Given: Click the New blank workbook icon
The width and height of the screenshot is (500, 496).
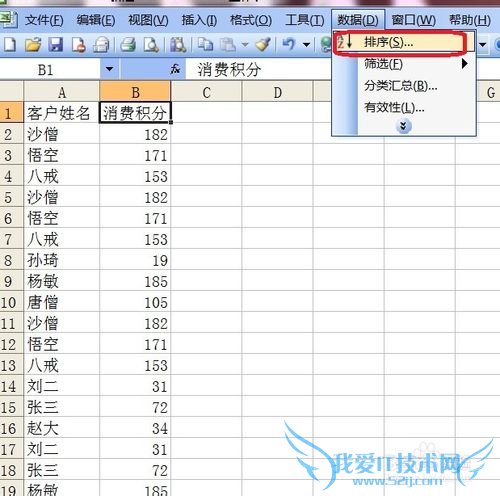Looking at the screenshot, I should (10, 44).
